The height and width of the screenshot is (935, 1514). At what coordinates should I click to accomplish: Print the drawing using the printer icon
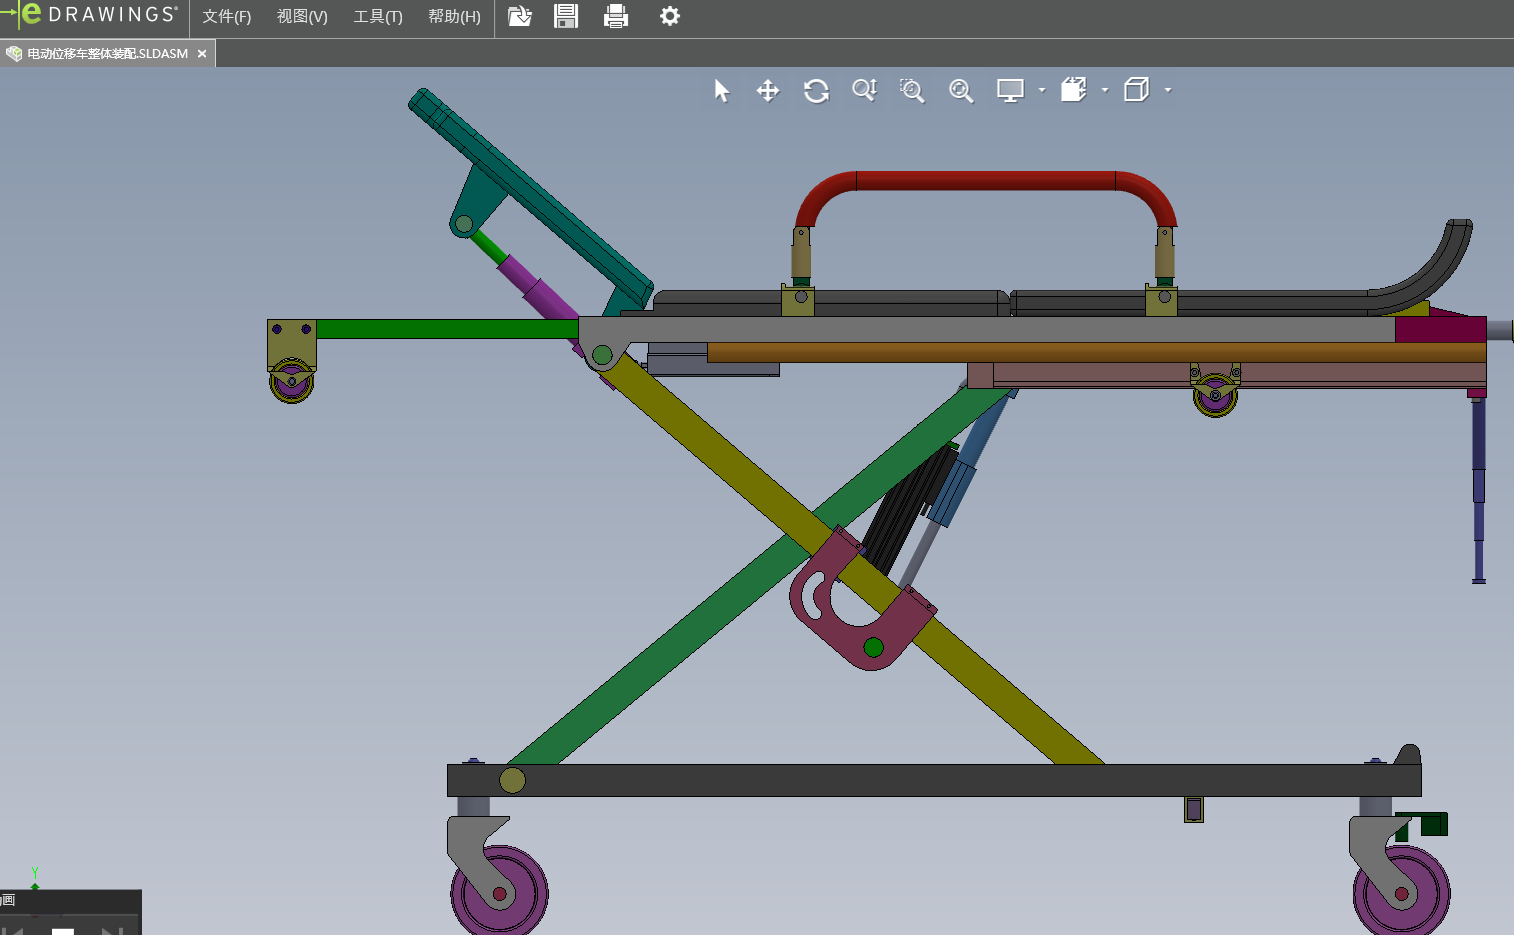(x=616, y=16)
